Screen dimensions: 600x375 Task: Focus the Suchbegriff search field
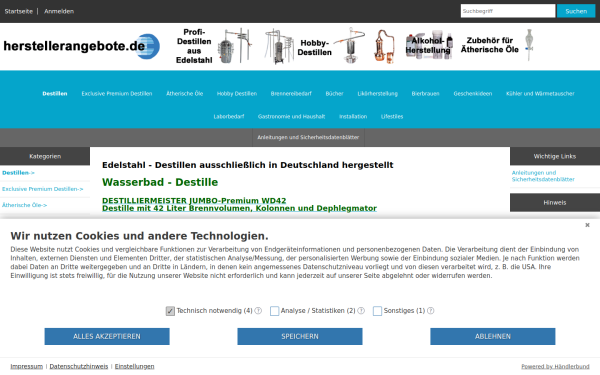coord(508,11)
